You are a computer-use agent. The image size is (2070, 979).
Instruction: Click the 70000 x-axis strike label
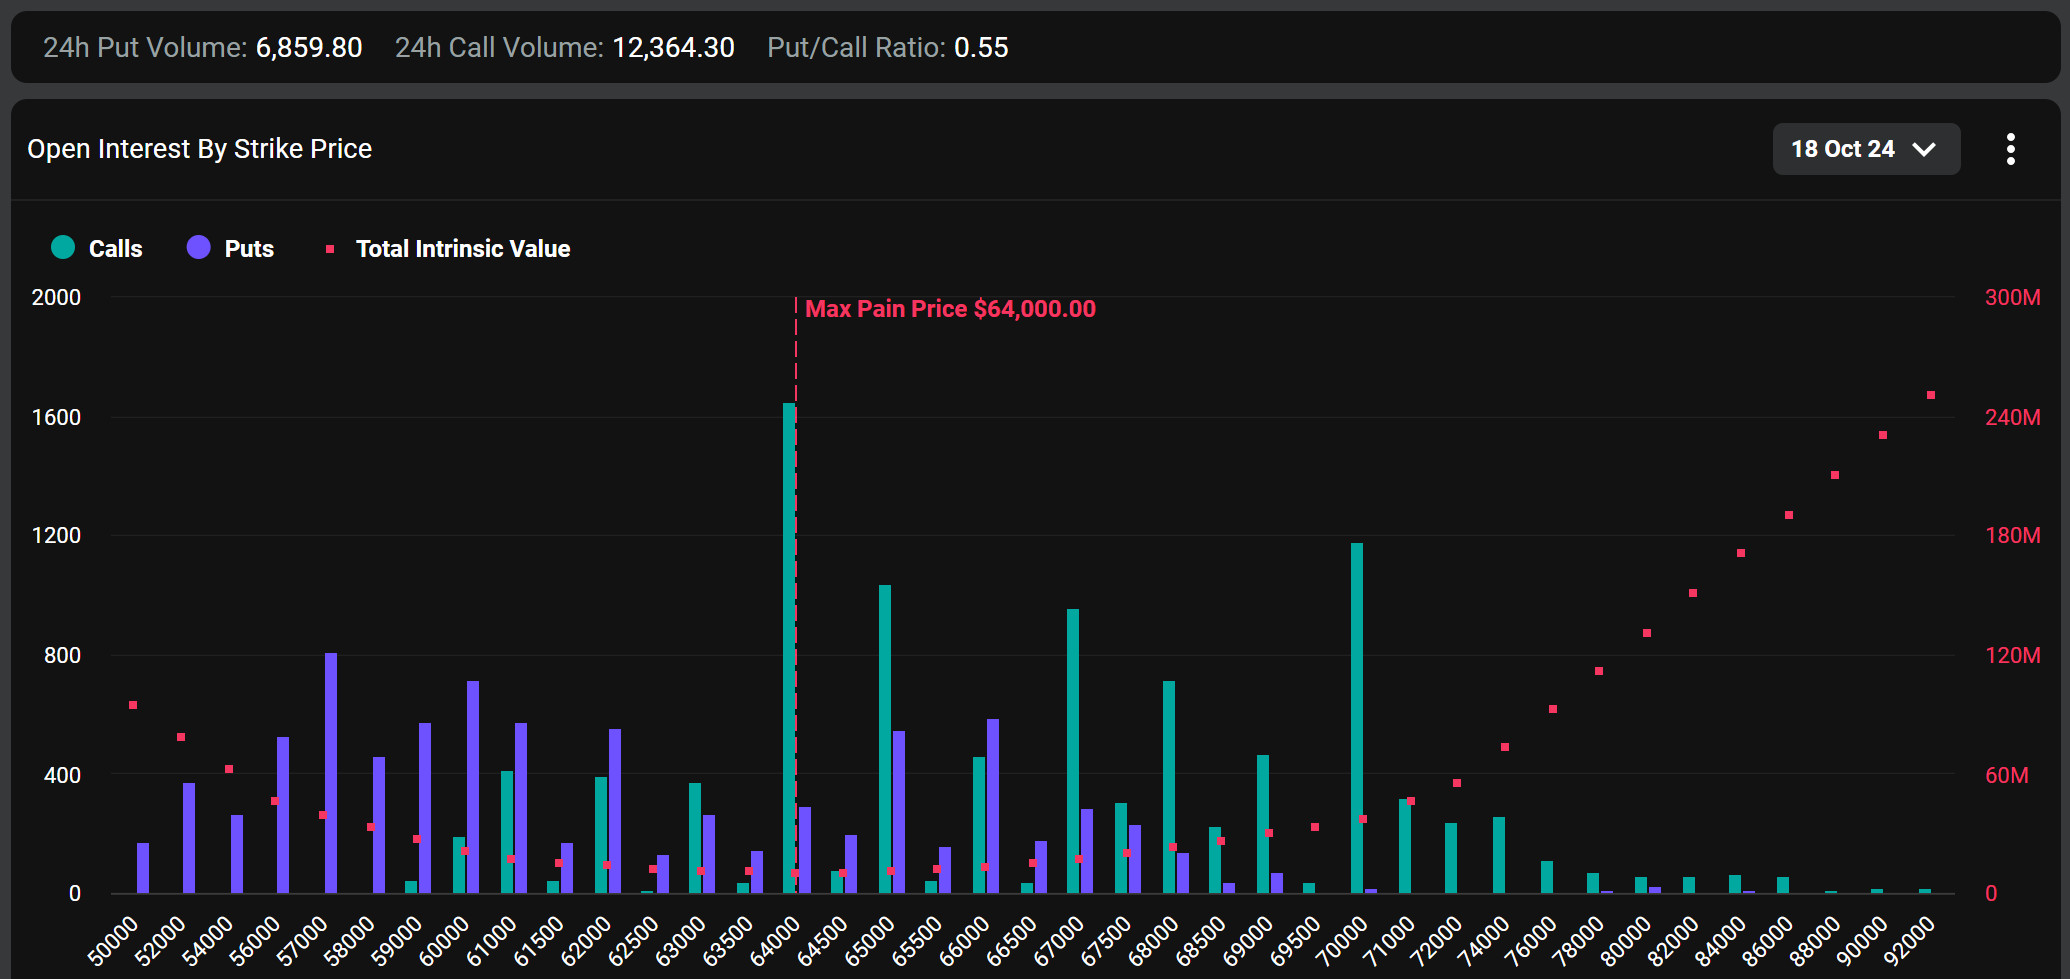(x=1341, y=942)
